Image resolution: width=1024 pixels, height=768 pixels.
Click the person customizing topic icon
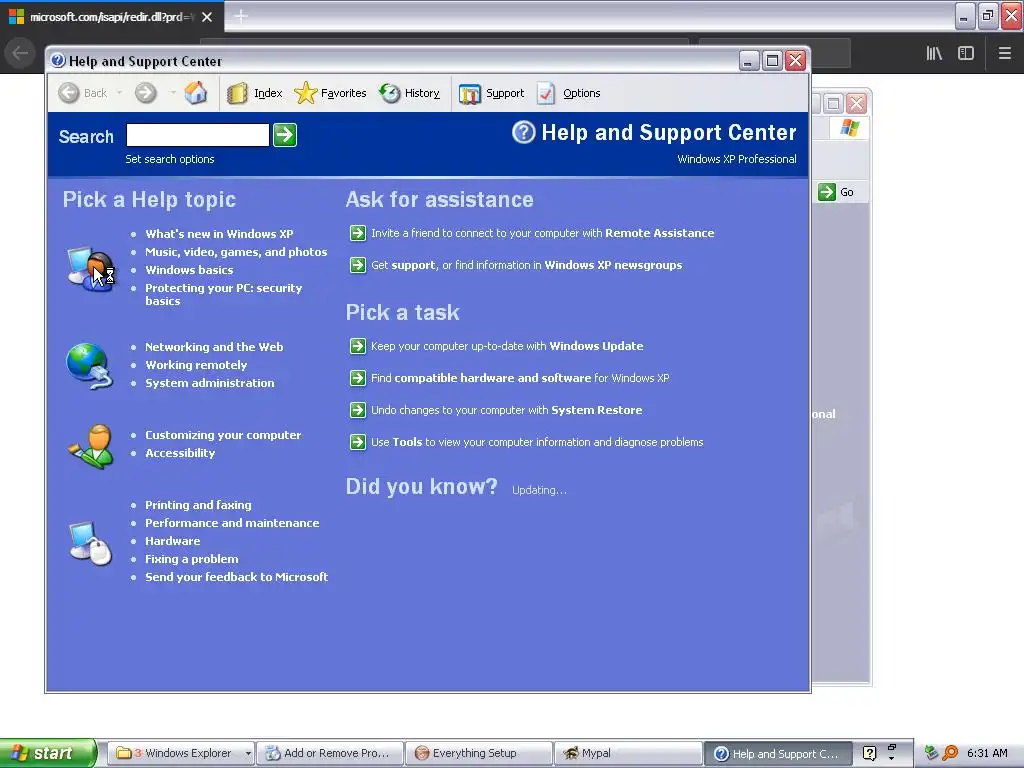tap(91, 447)
